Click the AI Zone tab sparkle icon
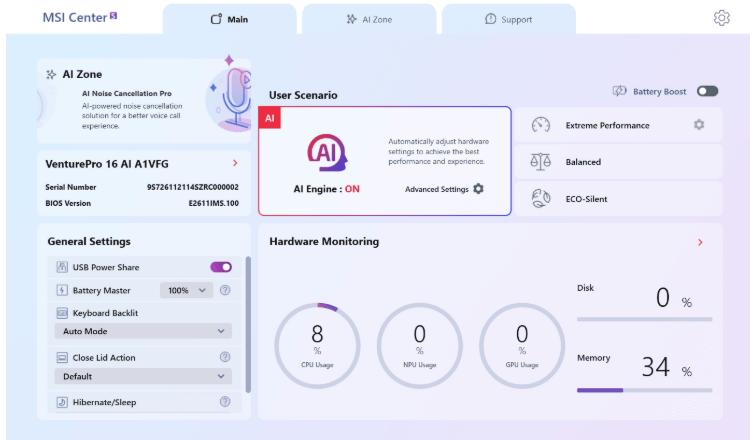750x440 pixels. (x=352, y=19)
